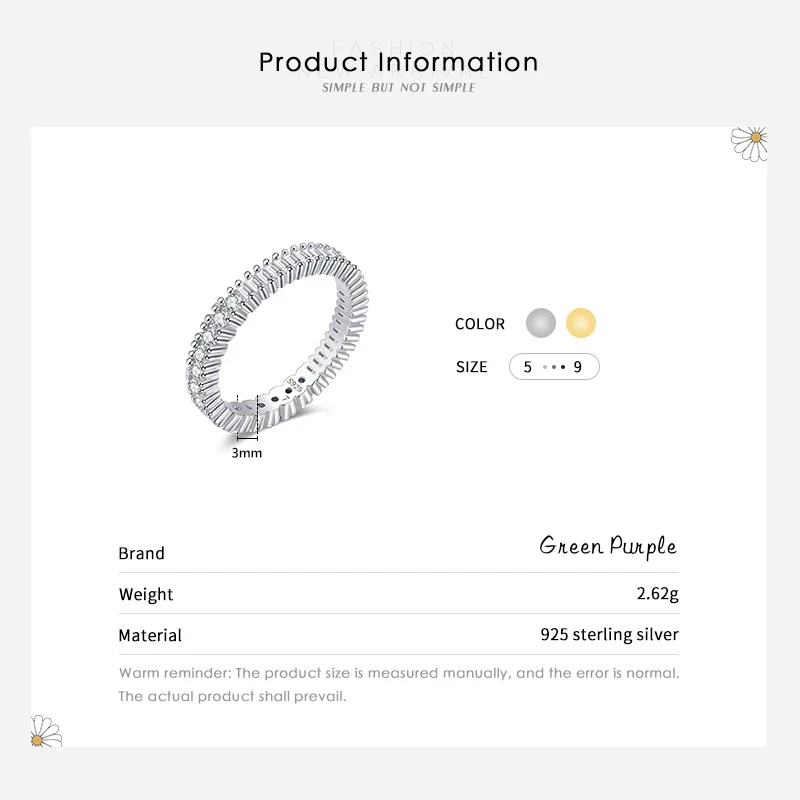Click the Green Purple brand name

(x=608, y=546)
